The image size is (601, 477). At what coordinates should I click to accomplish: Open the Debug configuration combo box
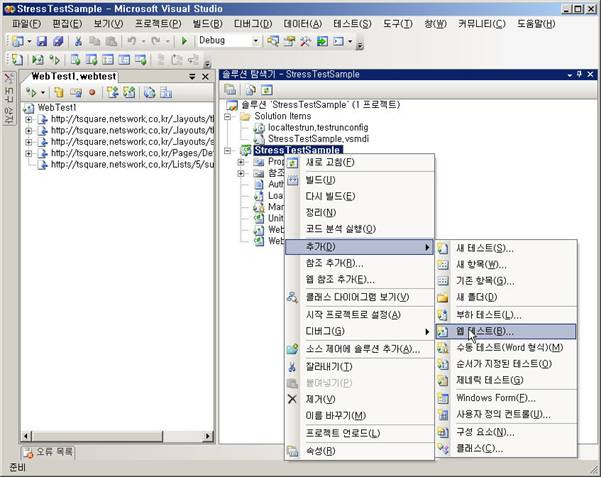coord(229,41)
